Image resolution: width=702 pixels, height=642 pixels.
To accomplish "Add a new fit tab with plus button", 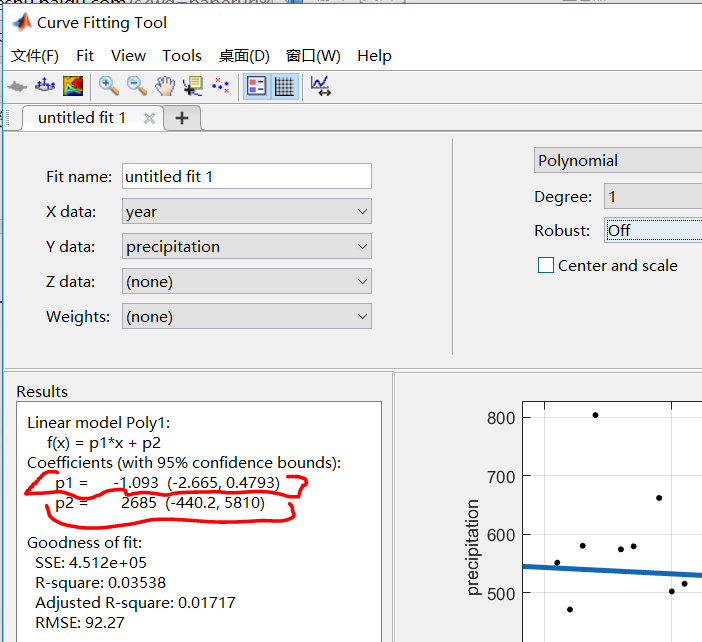I will pos(182,118).
